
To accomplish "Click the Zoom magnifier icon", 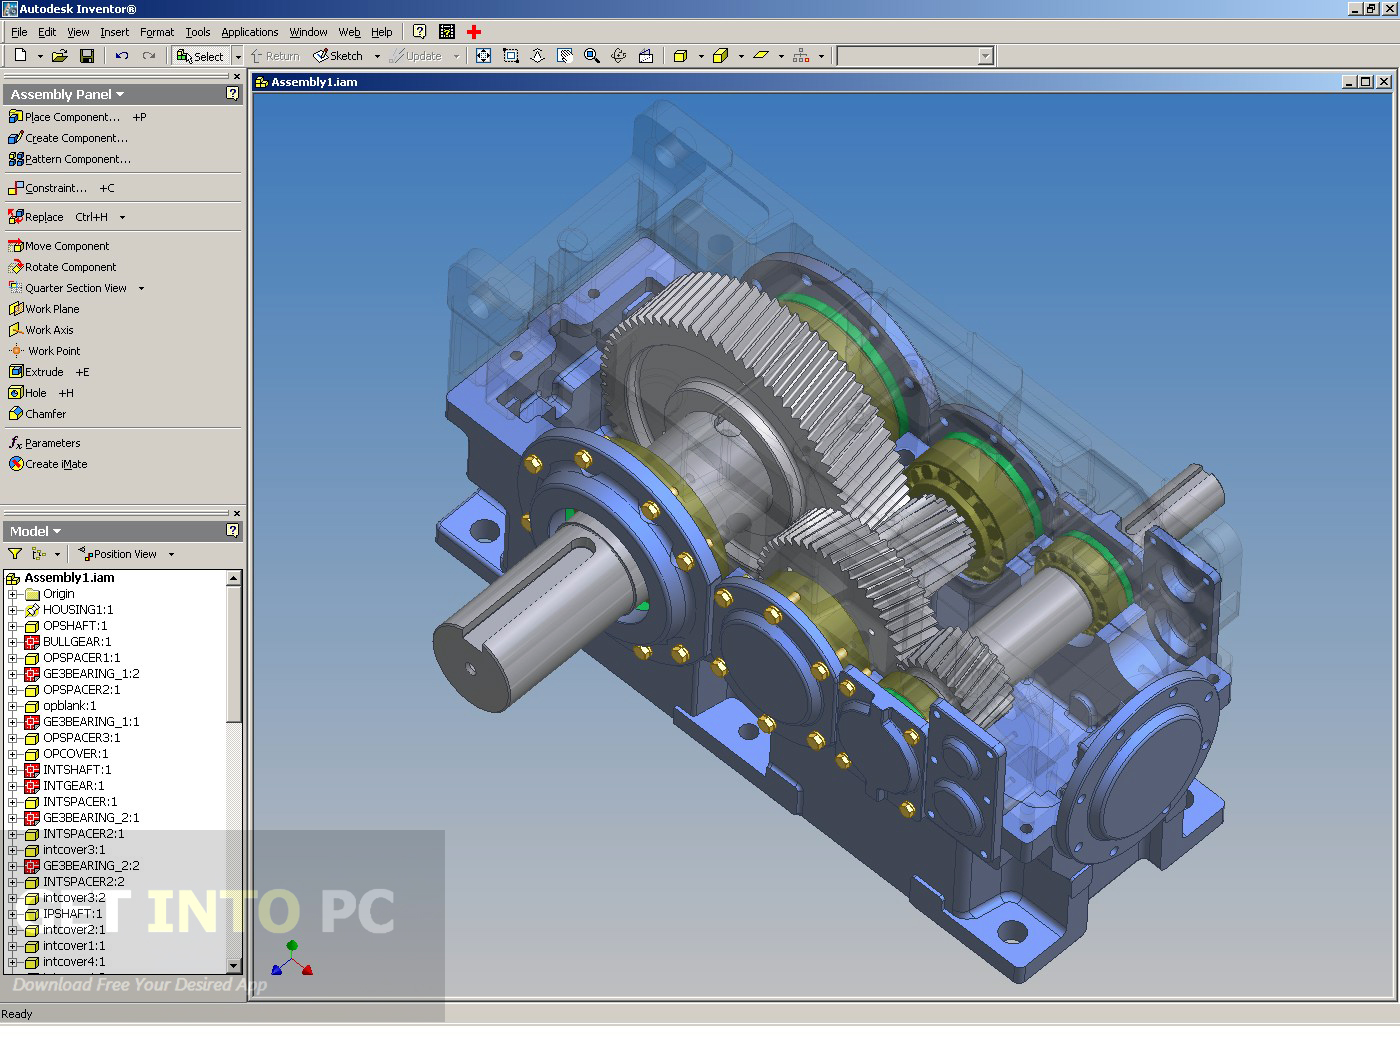I will click(x=592, y=56).
